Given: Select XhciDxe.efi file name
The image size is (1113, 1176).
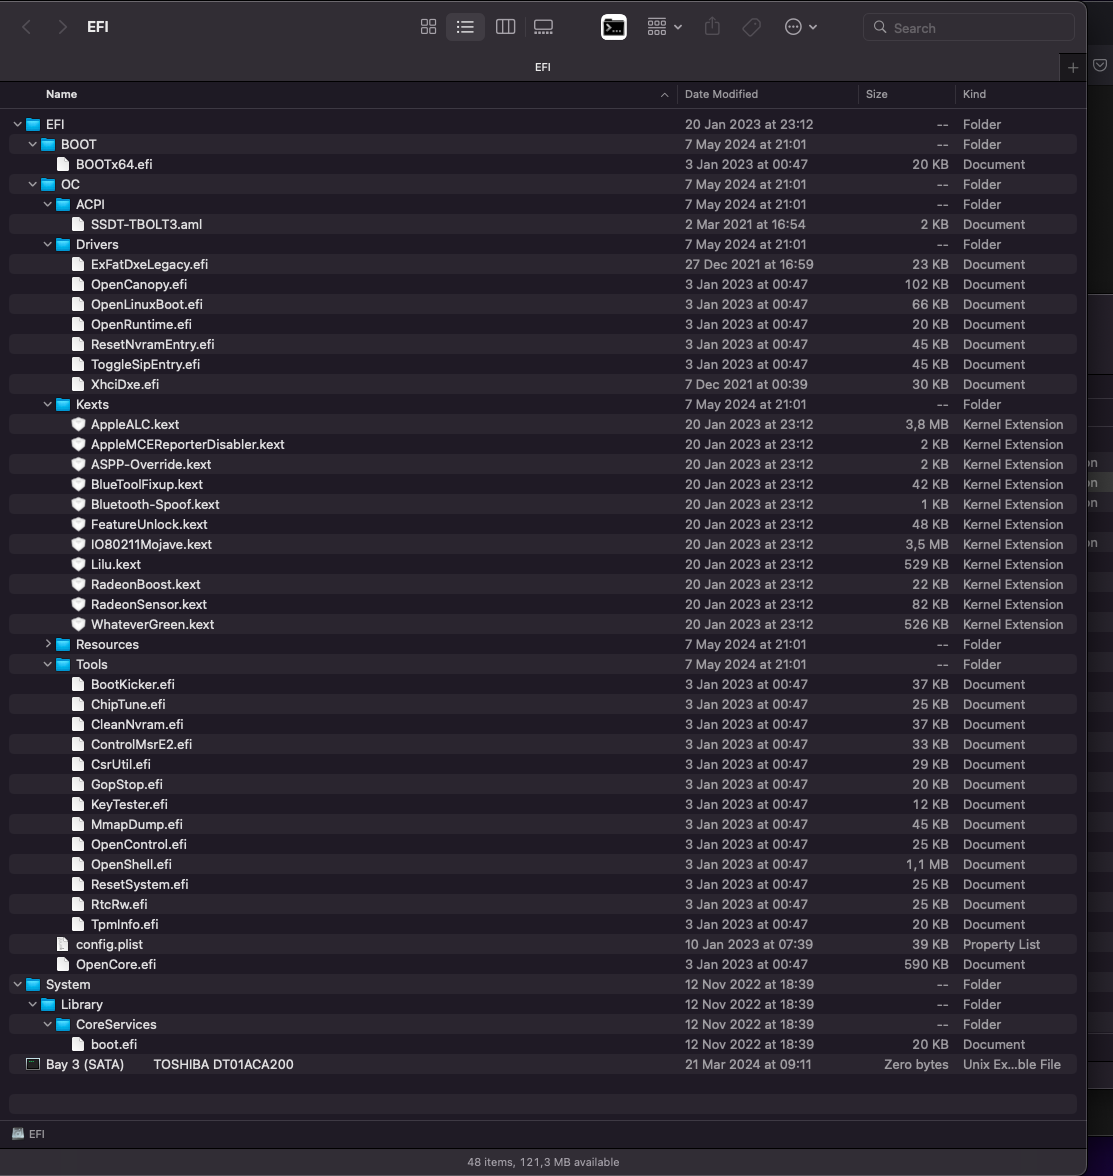Looking at the screenshot, I should (x=124, y=384).
